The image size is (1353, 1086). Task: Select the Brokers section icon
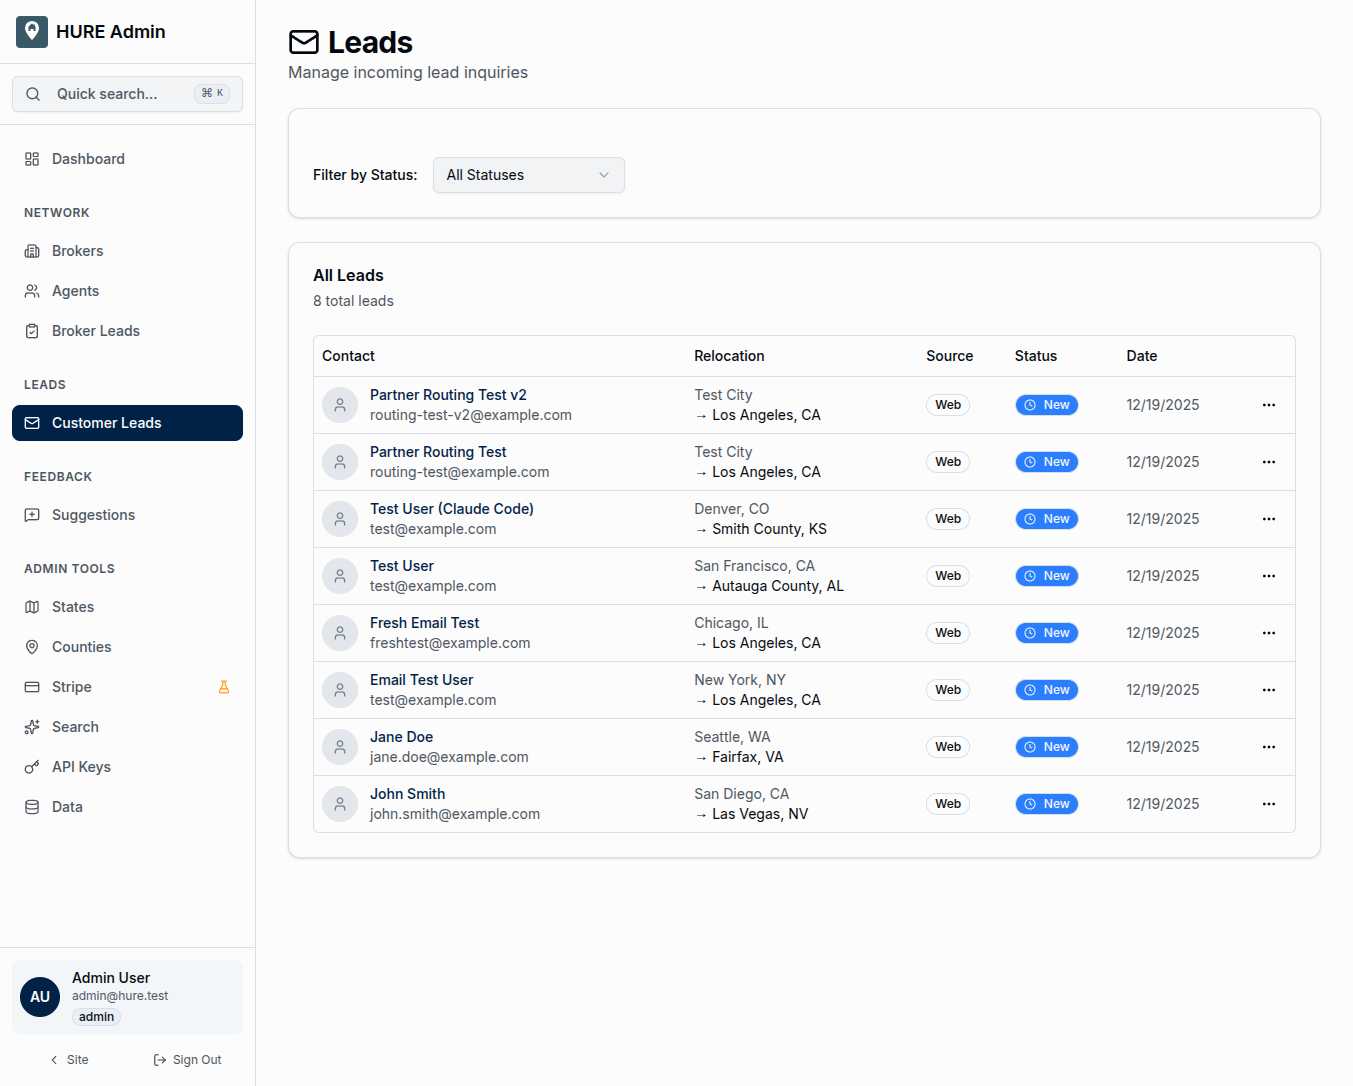click(x=31, y=251)
